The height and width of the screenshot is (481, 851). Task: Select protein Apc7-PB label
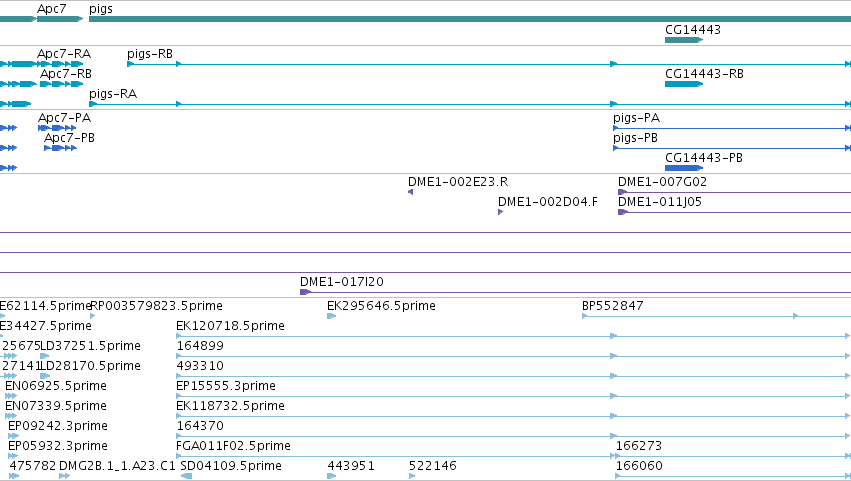(69, 138)
